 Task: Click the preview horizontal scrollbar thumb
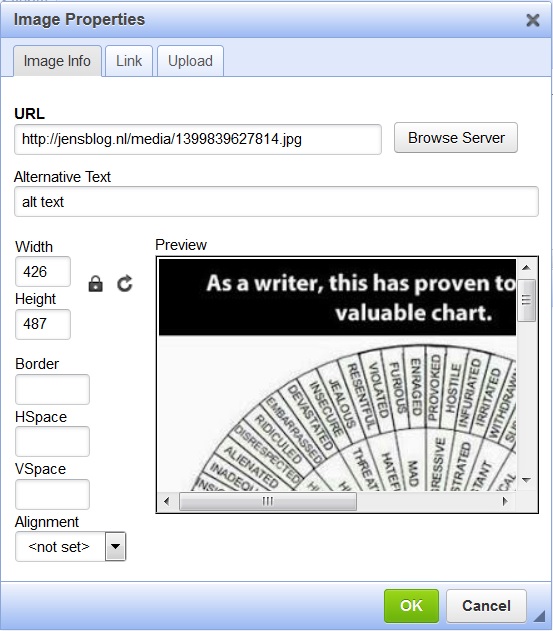click(x=268, y=501)
